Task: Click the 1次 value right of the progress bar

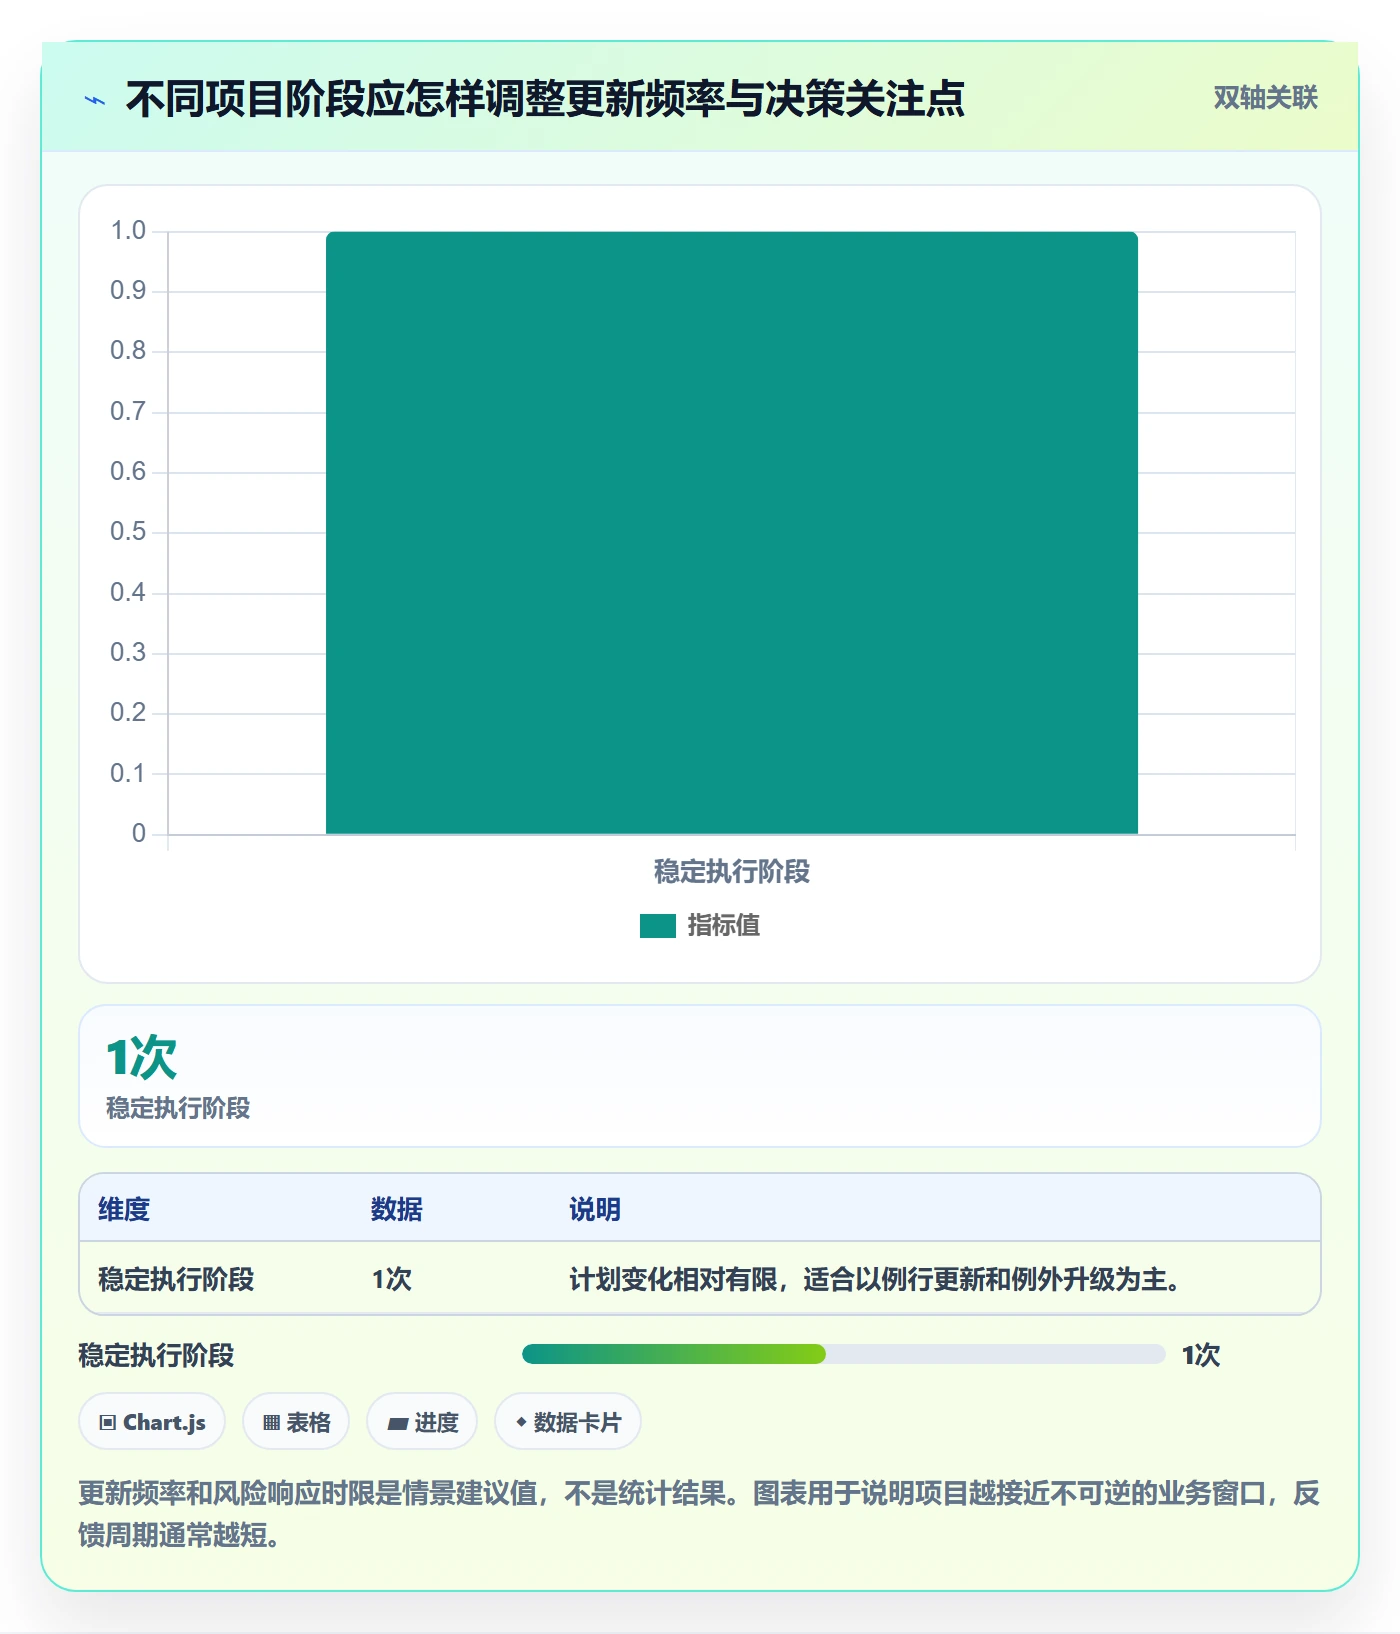Action: pyautogui.click(x=1201, y=1355)
